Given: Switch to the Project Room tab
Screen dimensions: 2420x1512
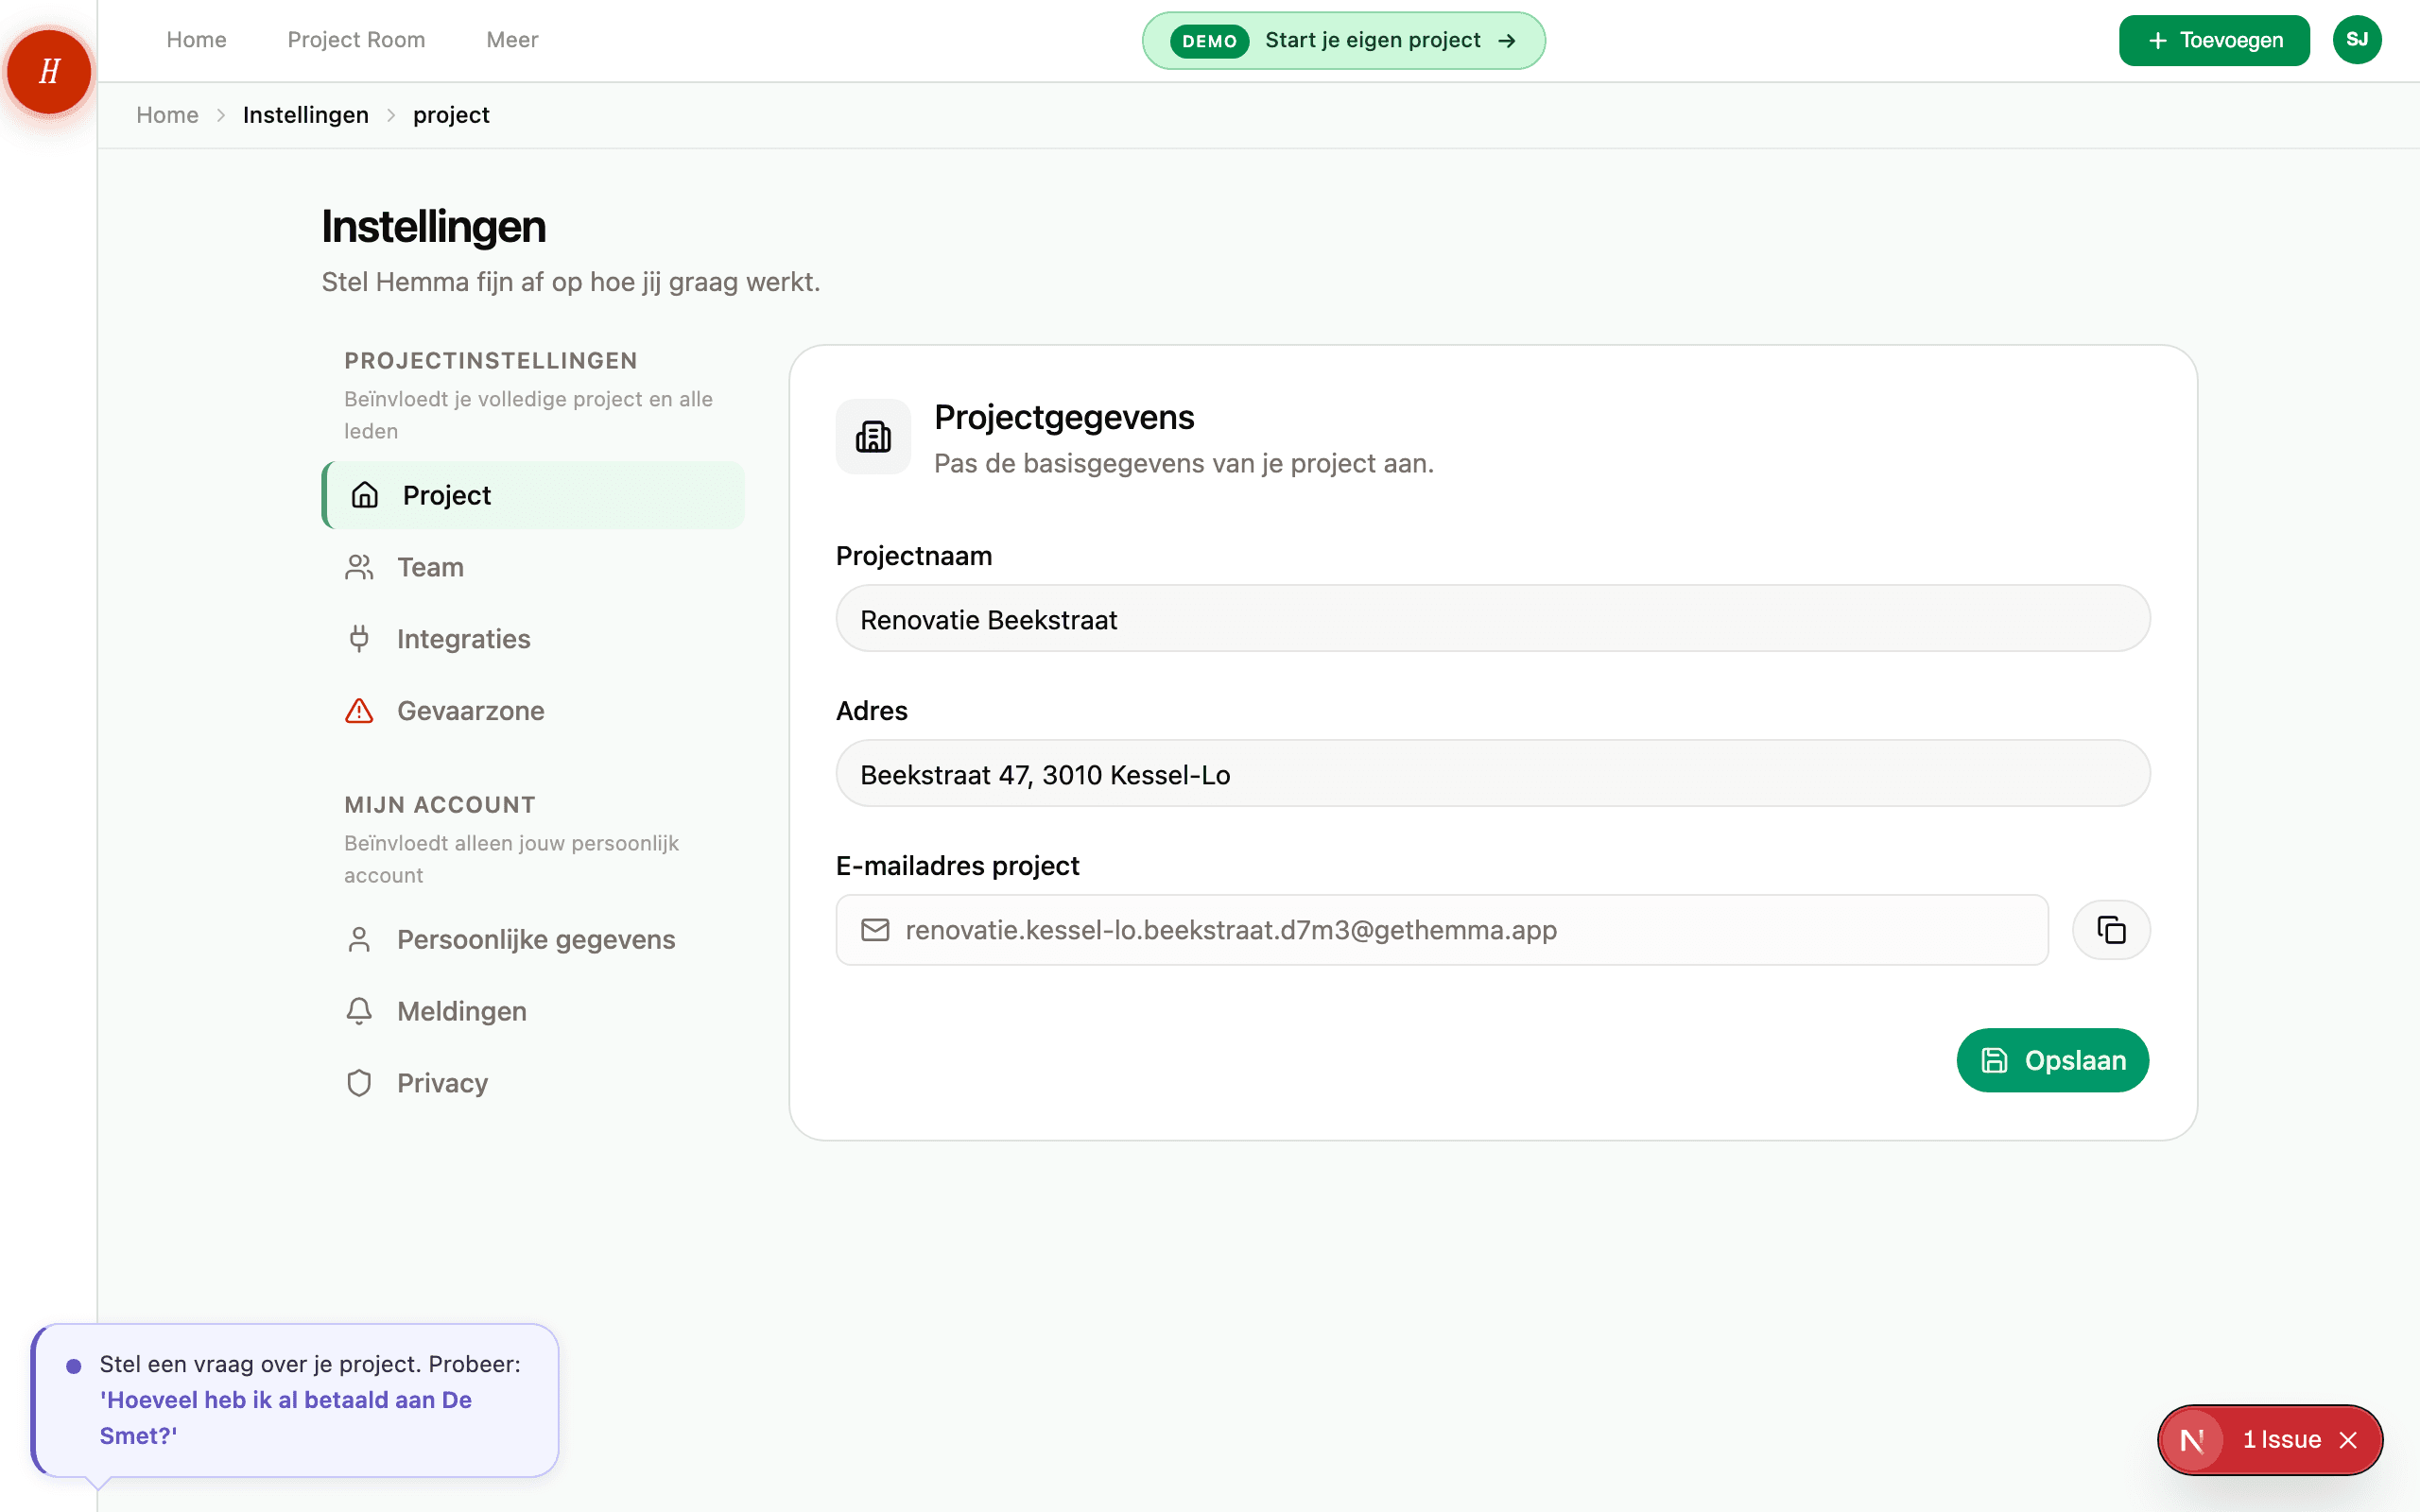Looking at the screenshot, I should pos(356,40).
